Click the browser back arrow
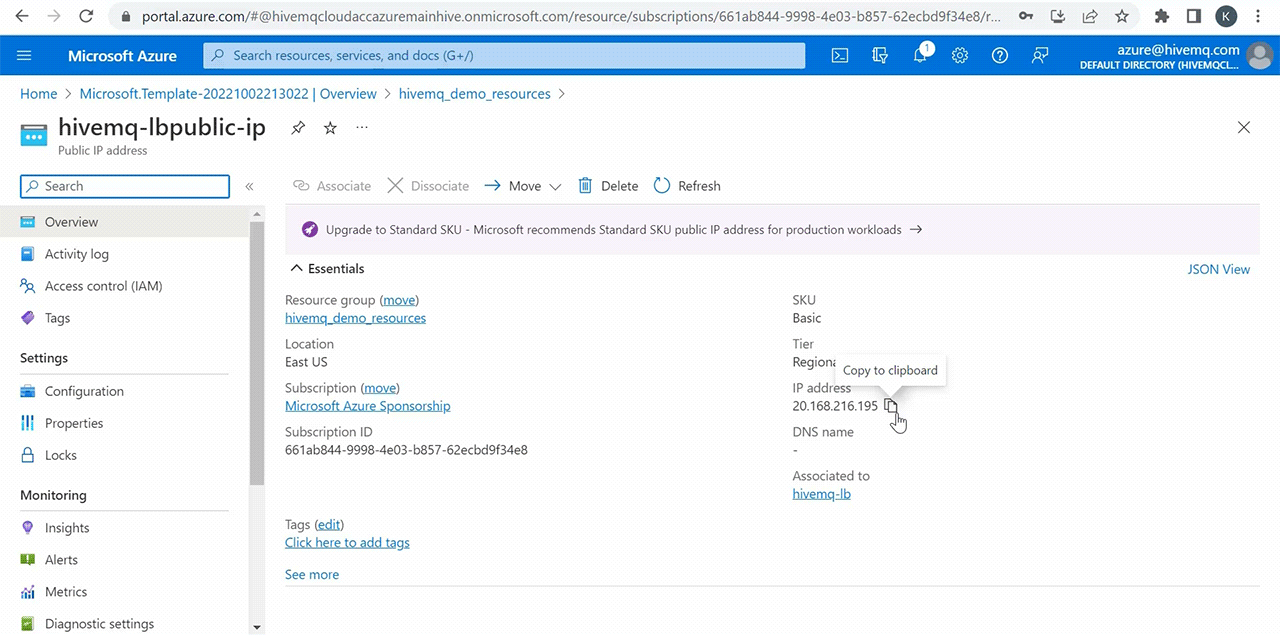Screen dimensions: 1280x635 (x=23, y=16)
